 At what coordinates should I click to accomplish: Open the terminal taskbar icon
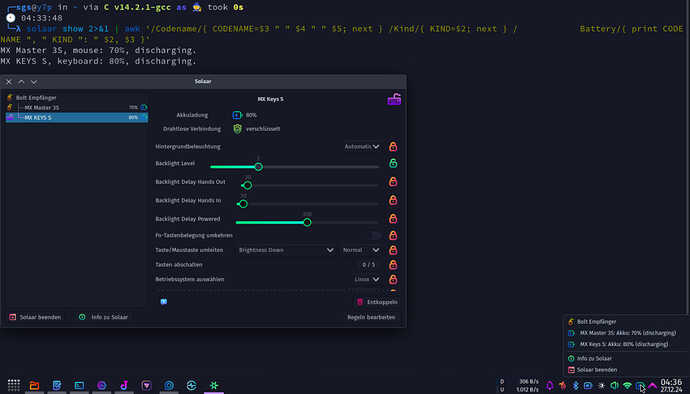pyautogui.click(x=79, y=386)
